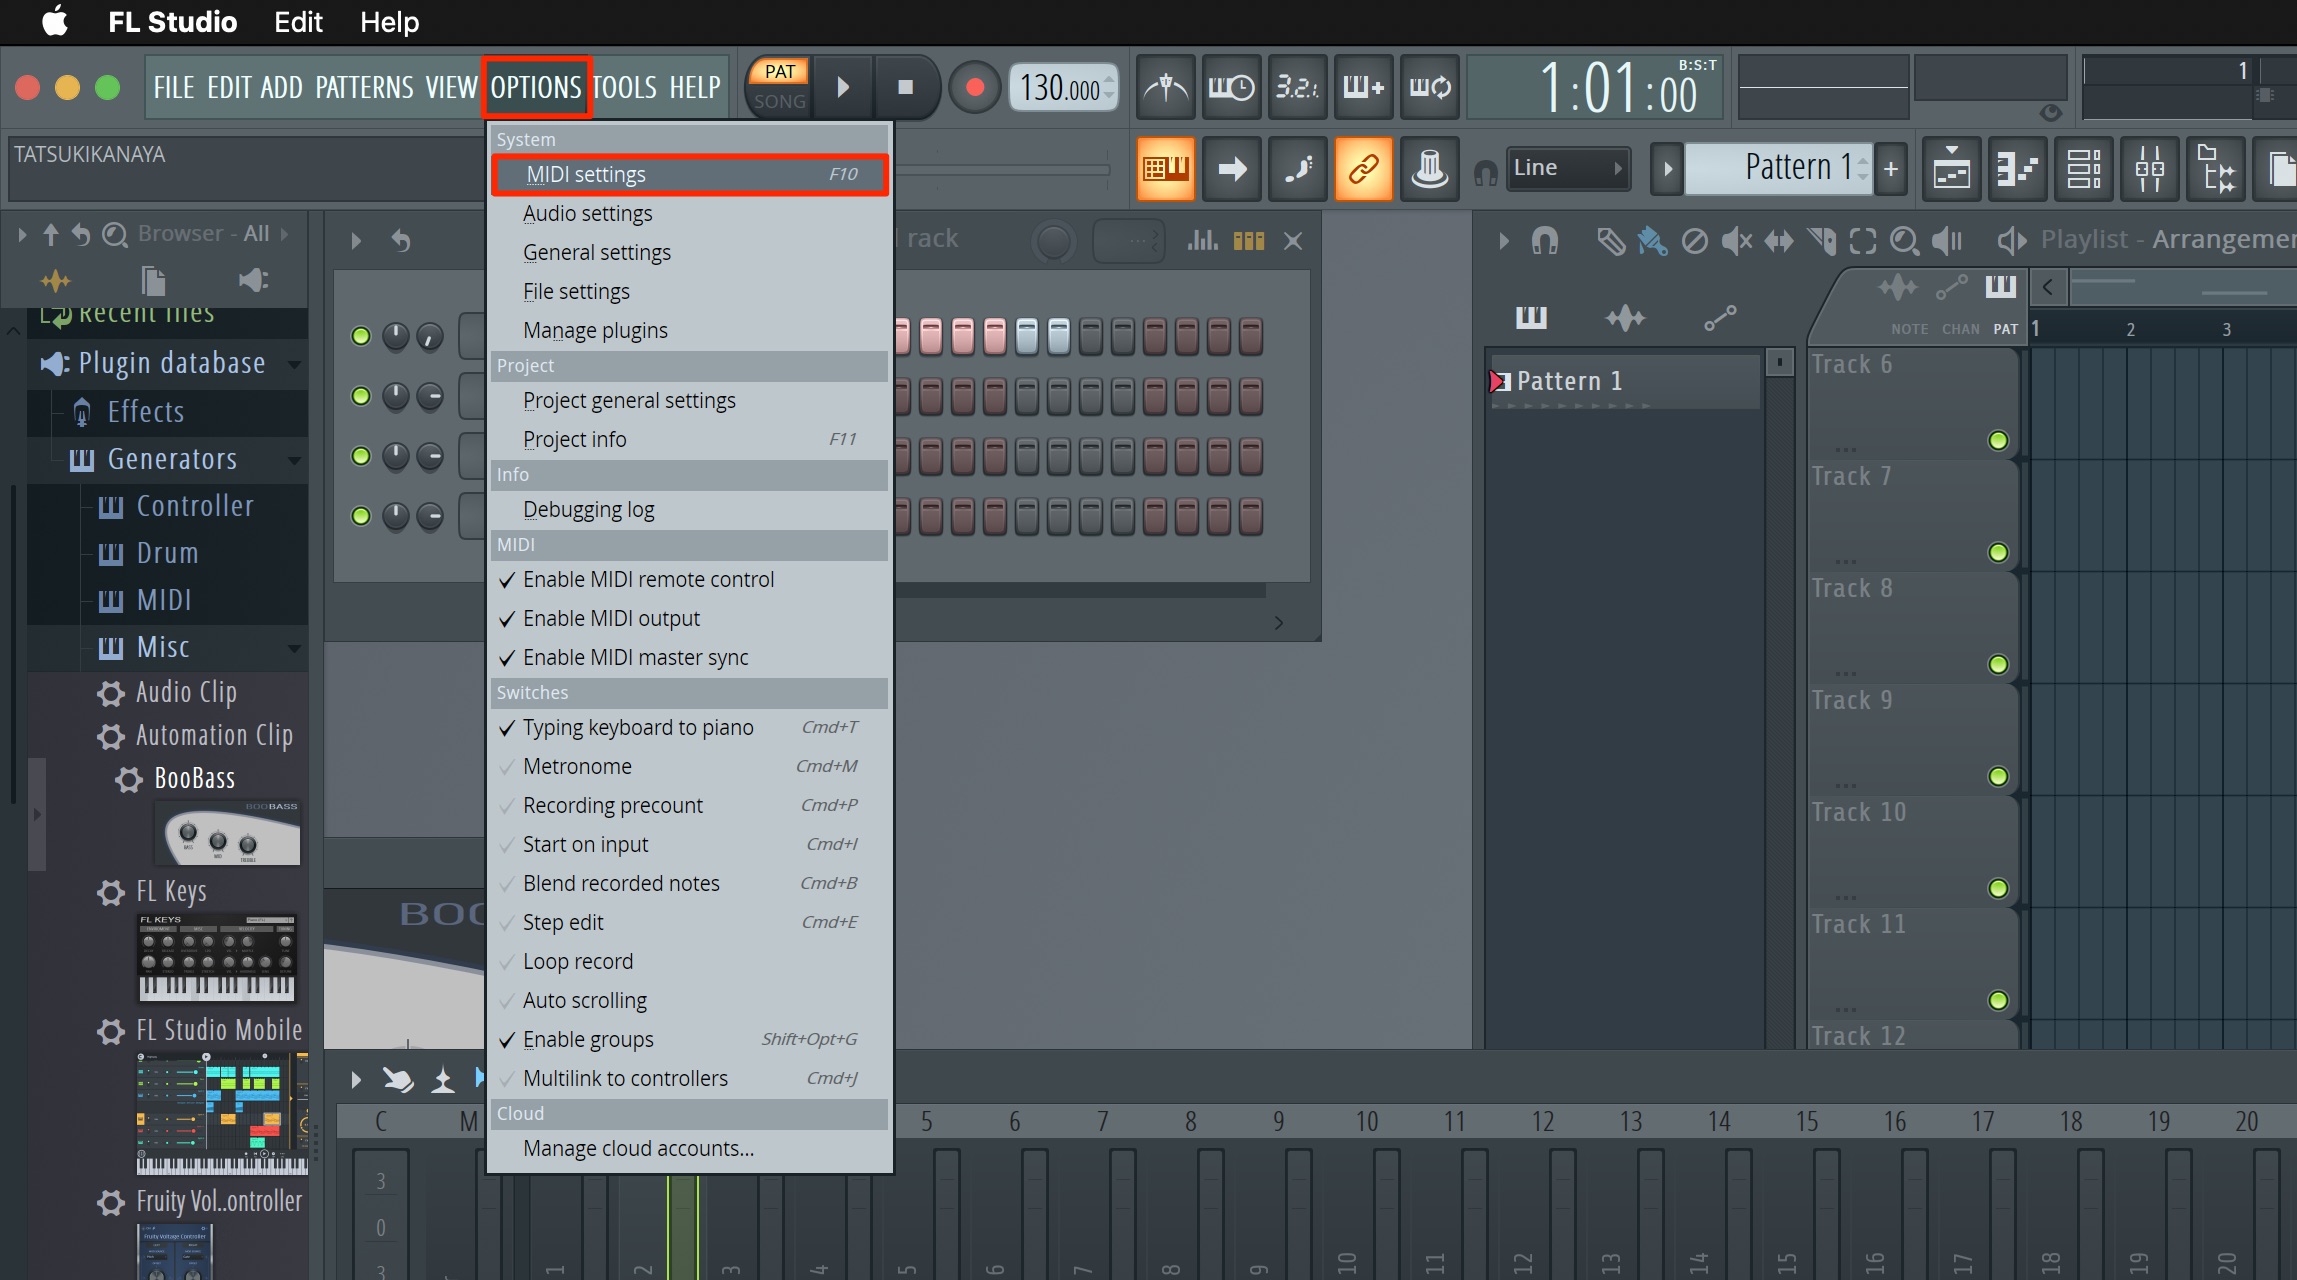Click the red record button
Screen dimensions: 2297x1280
point(975,88)
